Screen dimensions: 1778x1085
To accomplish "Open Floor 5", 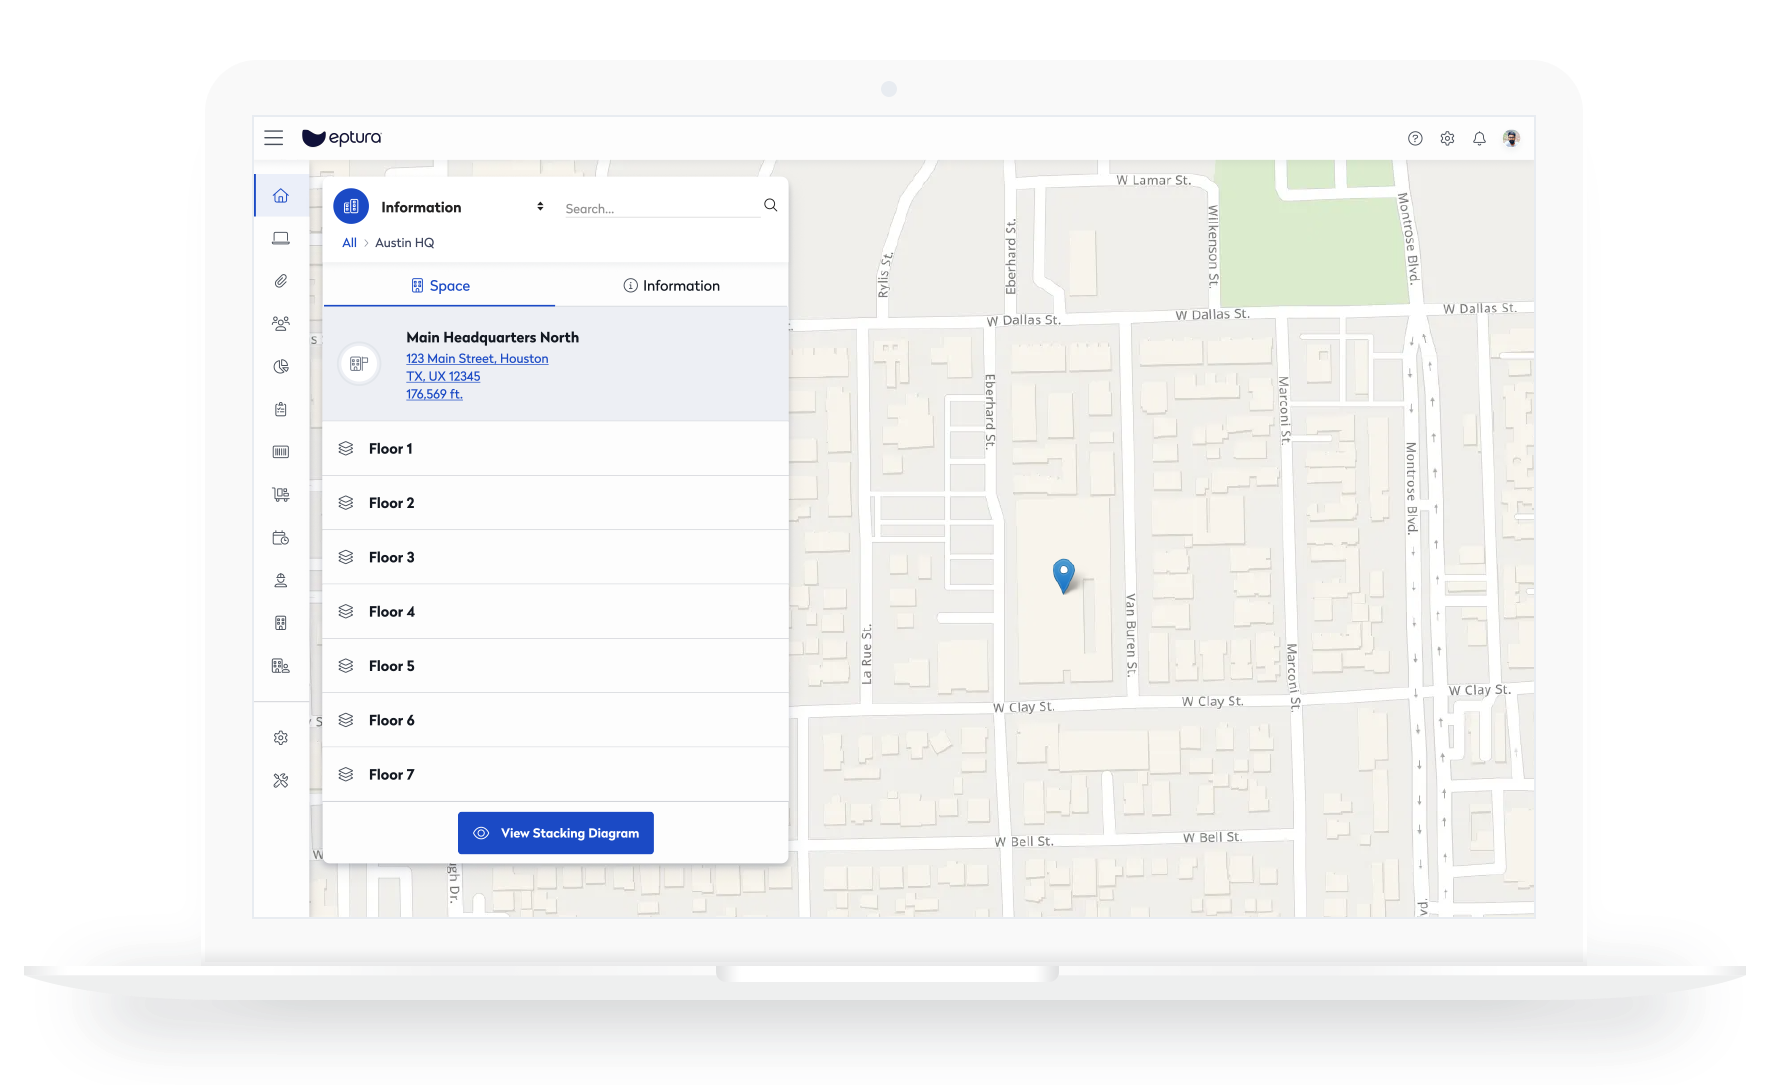I will click(556, 666).
